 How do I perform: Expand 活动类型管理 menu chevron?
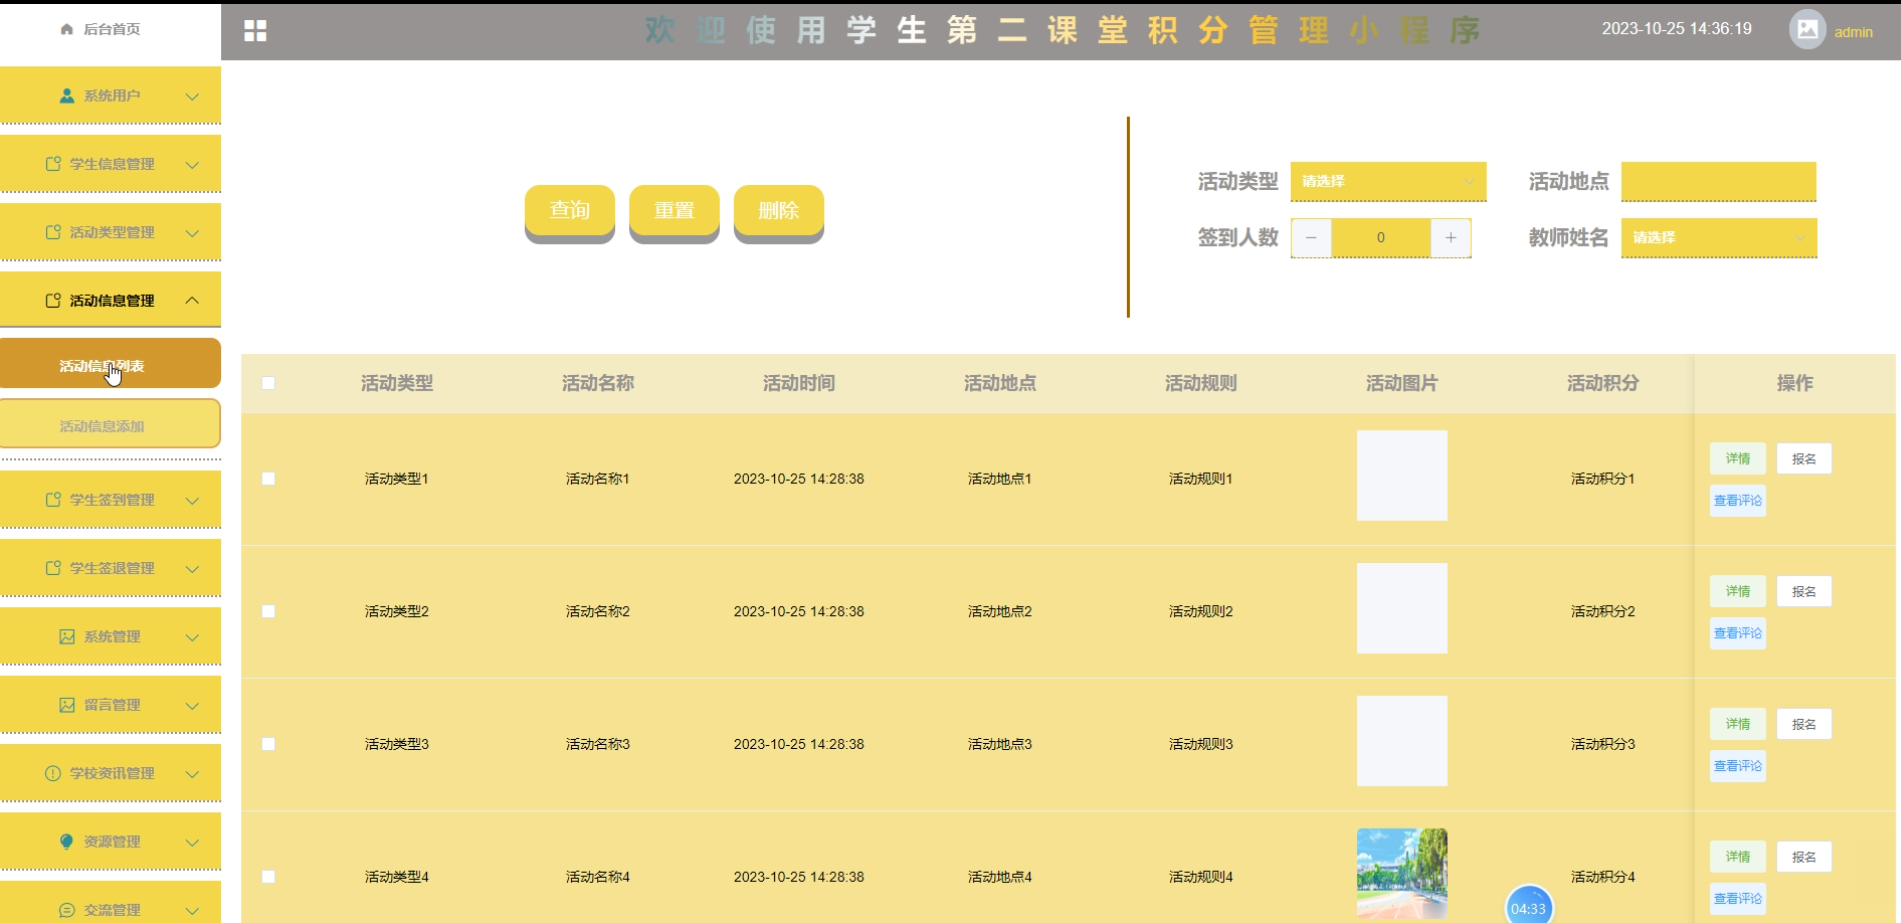point(192,233)
